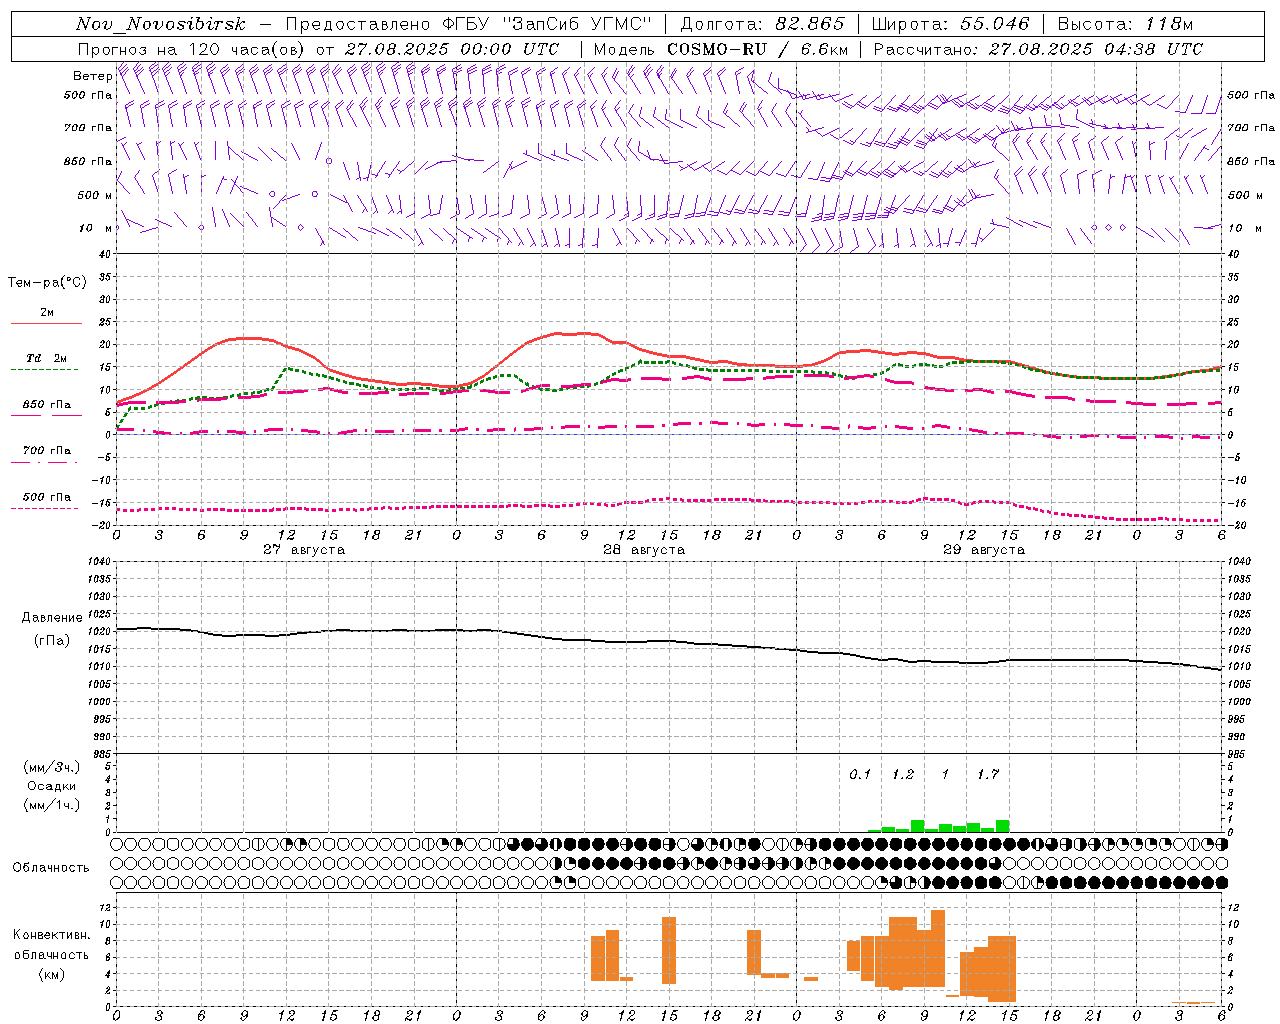The width and height of the screenshot is (1280, 1024).
Task: Click the "28 августа" date label
Action: point(644,550)
